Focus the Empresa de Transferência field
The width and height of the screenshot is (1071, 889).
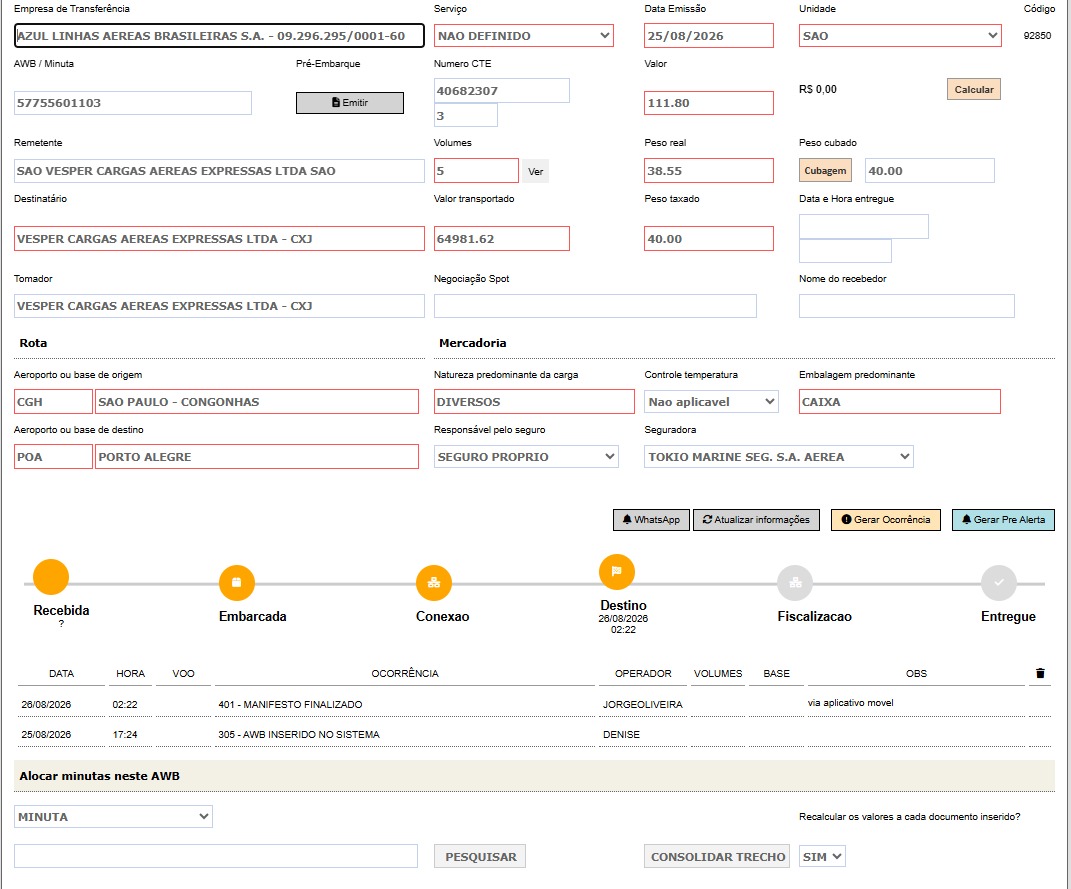pos(219,36)
